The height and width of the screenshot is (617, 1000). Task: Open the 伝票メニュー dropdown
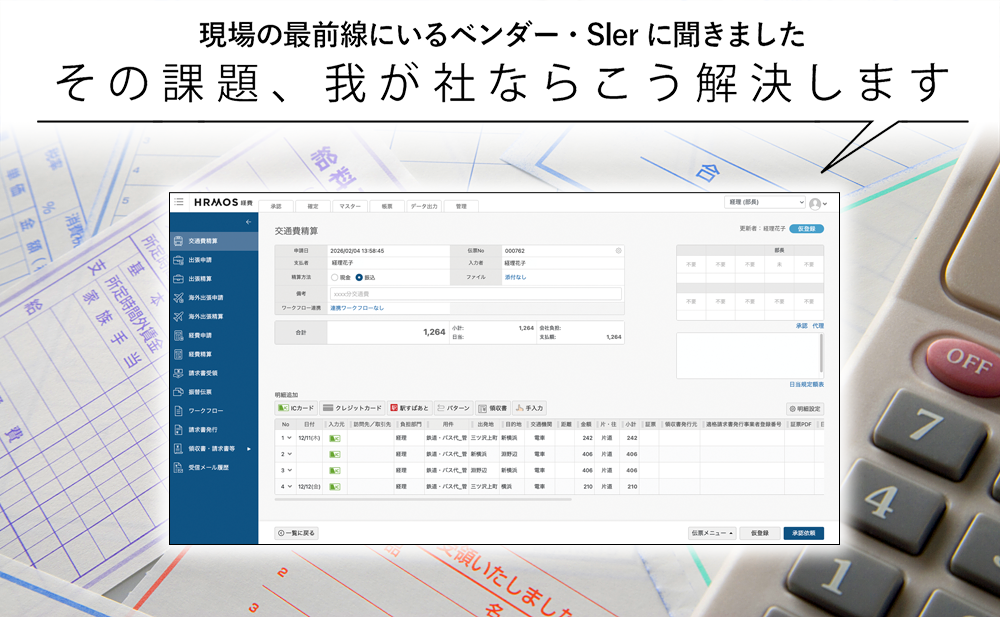710,532
